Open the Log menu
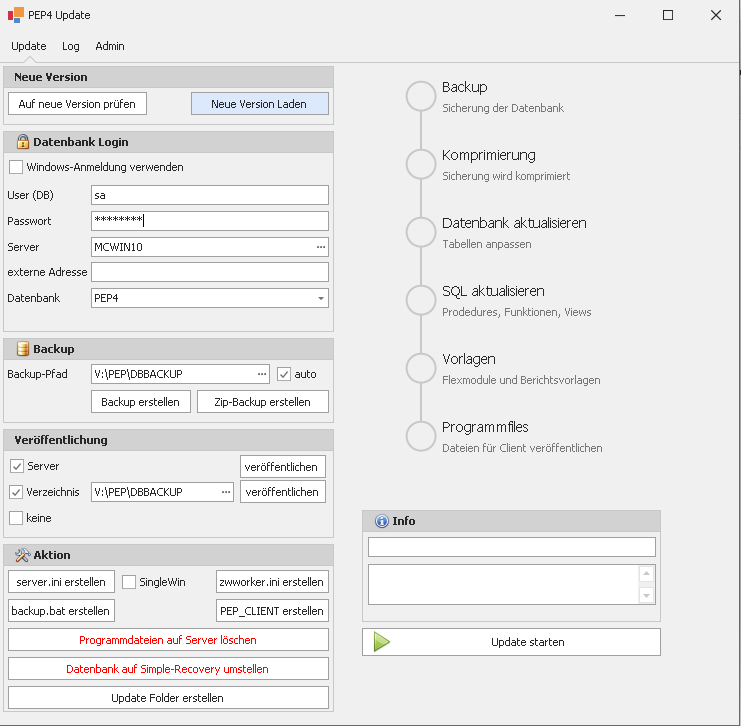Image resolution: width=741 pixels, height=726 pixels. 70,46
